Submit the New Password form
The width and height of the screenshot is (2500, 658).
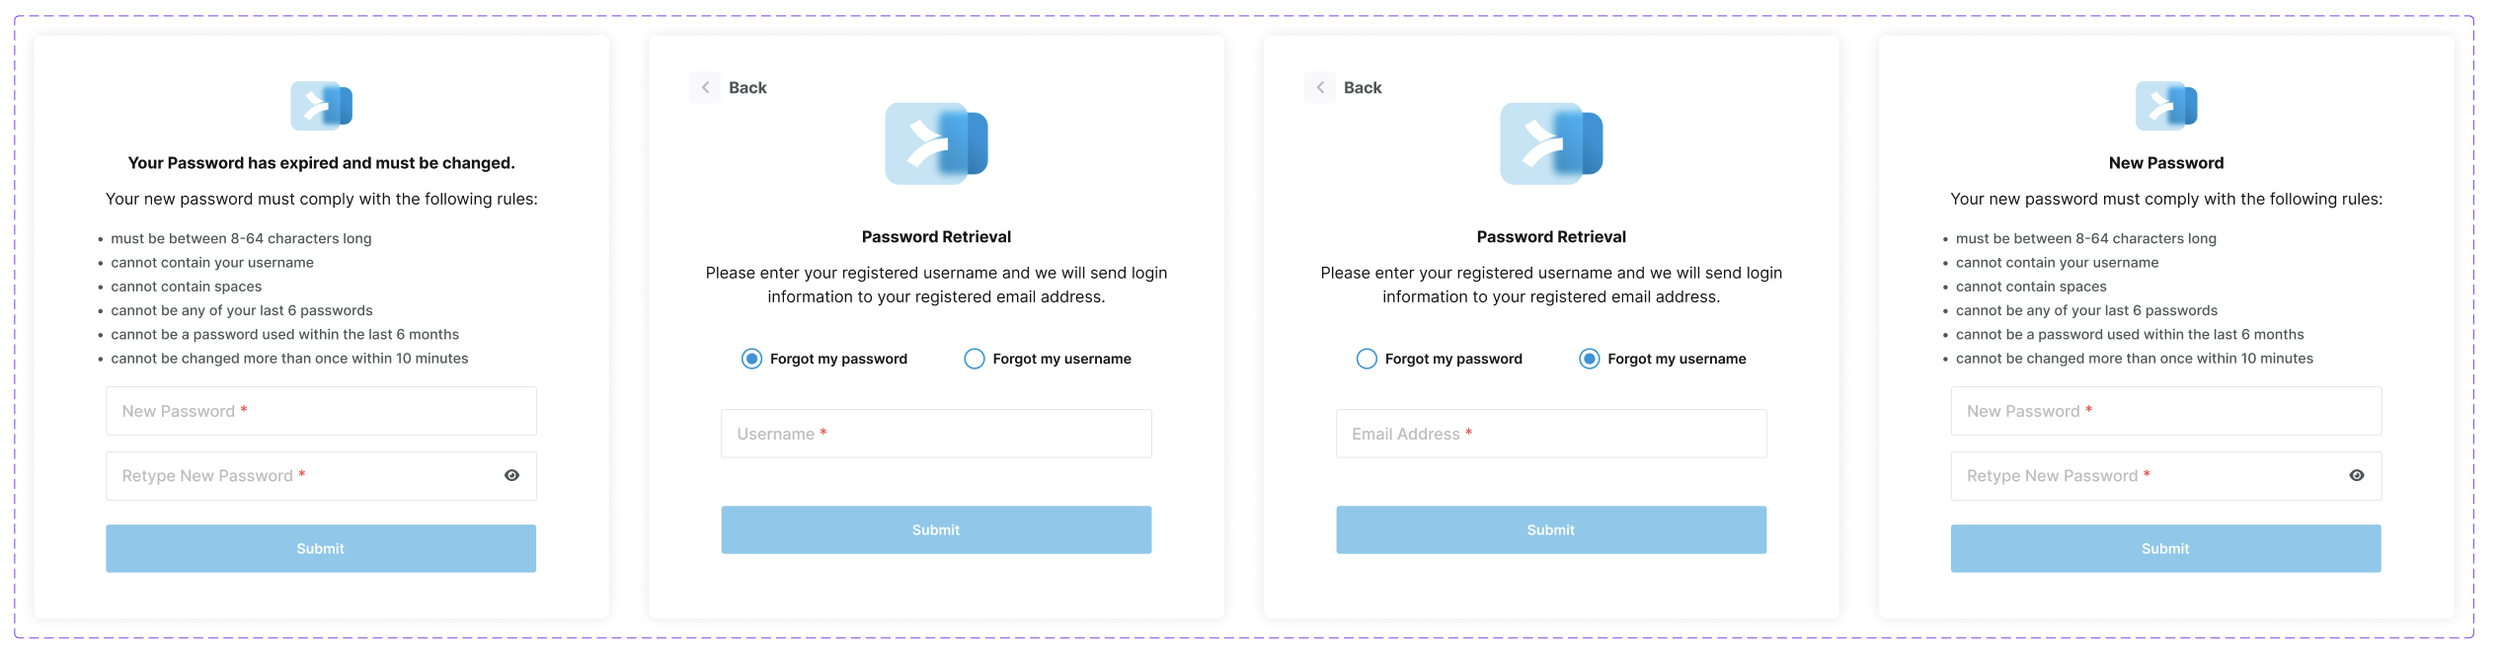2166,549
